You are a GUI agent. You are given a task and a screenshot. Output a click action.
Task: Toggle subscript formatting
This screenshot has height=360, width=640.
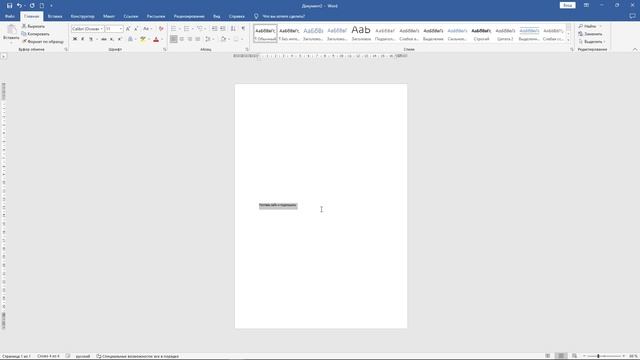111,39
